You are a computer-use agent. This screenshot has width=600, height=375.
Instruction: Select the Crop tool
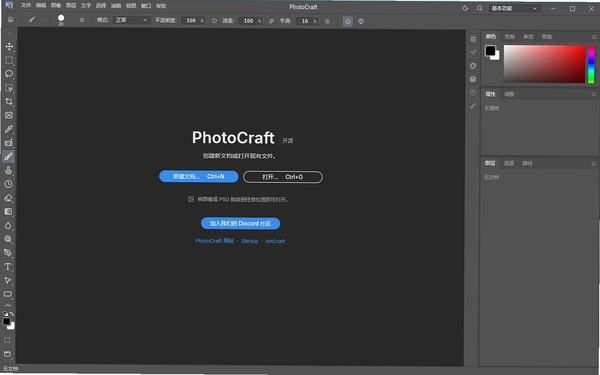[x=9, y=101]
